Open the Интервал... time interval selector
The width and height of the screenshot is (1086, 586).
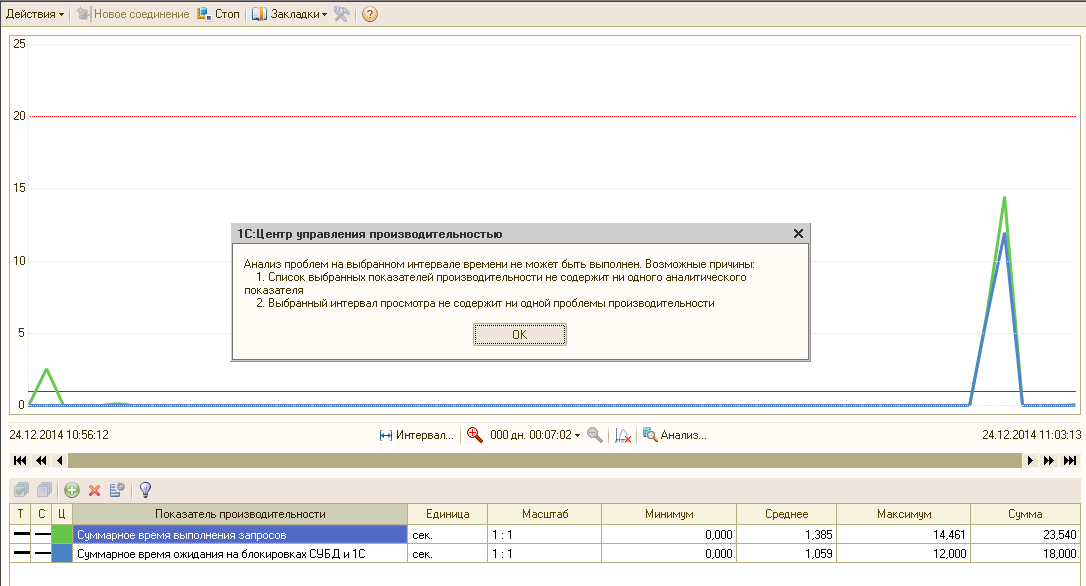[x=416, y=435]
